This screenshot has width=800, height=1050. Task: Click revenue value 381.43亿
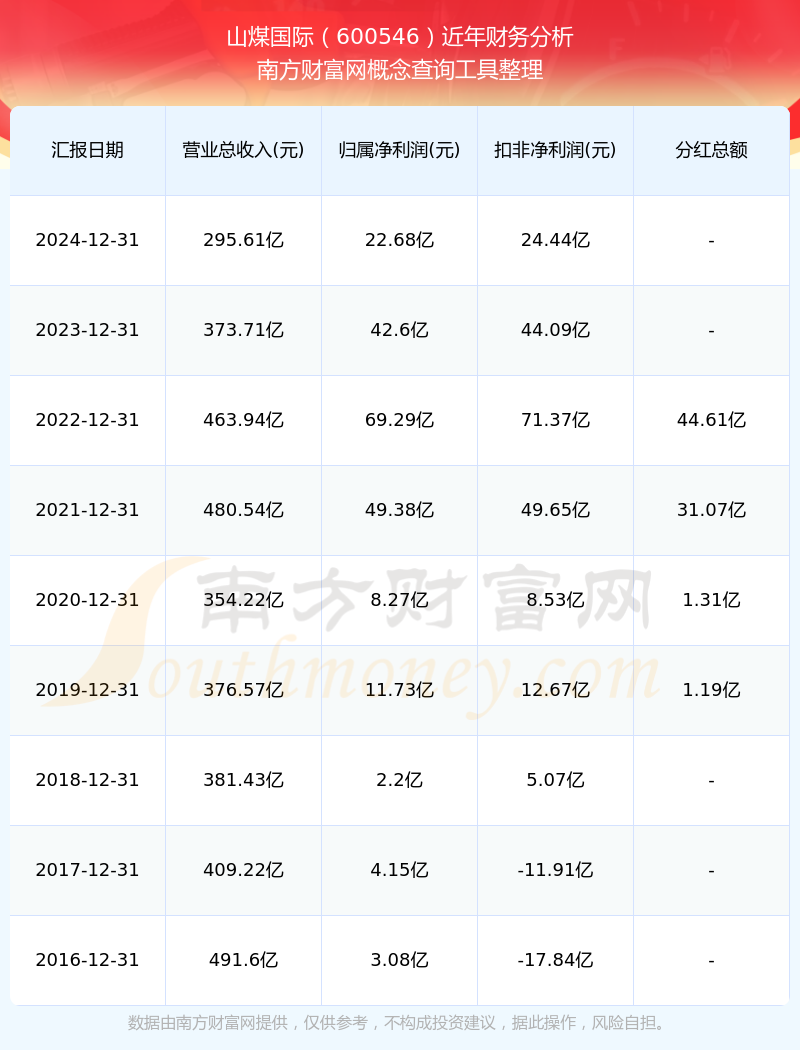point(244,780)
